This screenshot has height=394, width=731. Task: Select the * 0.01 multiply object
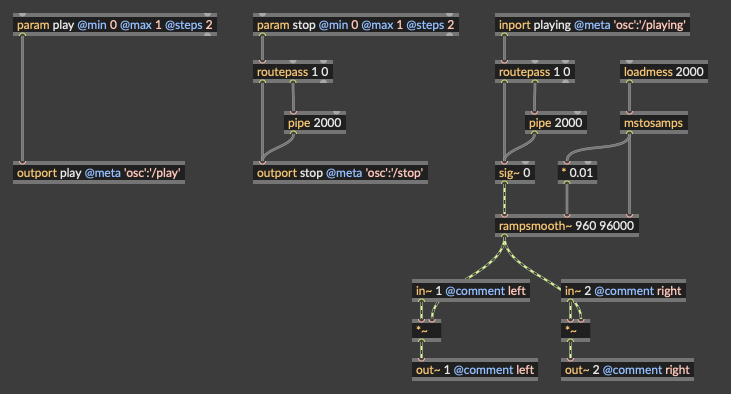(577, 173)
